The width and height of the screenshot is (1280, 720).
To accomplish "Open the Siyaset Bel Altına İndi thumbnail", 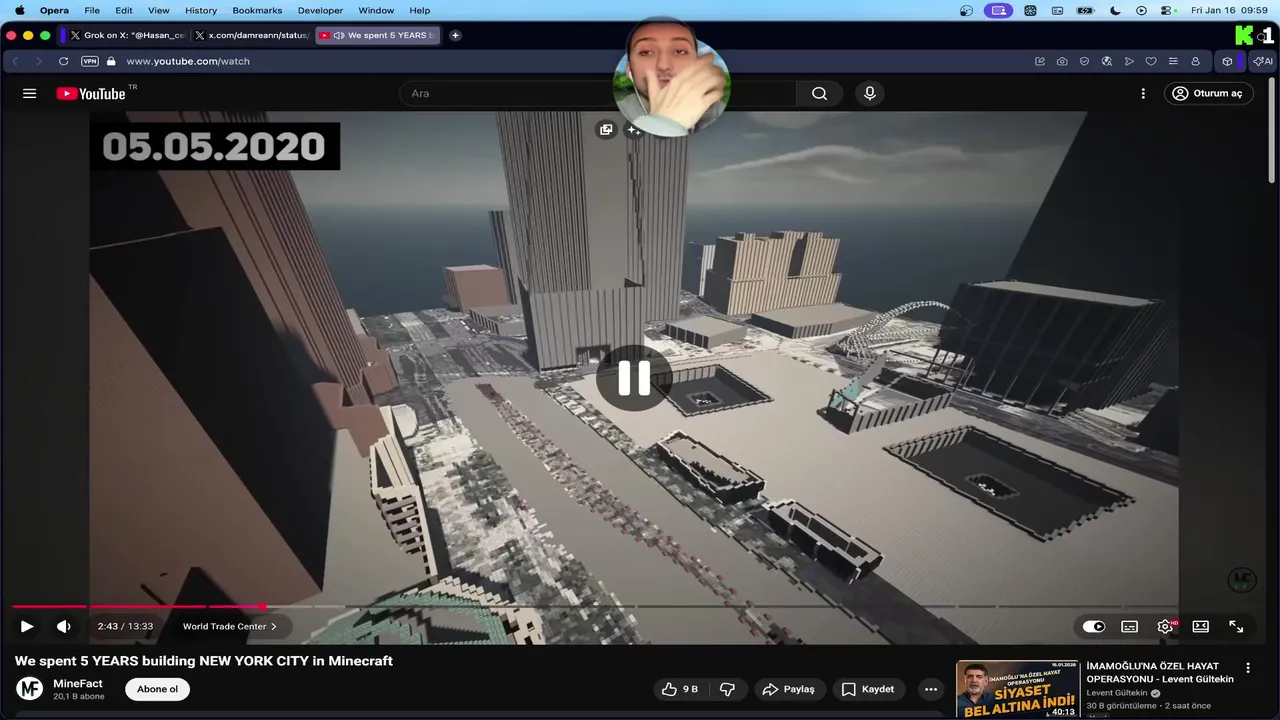I will pyautogui.click(x=1018, y=689).
